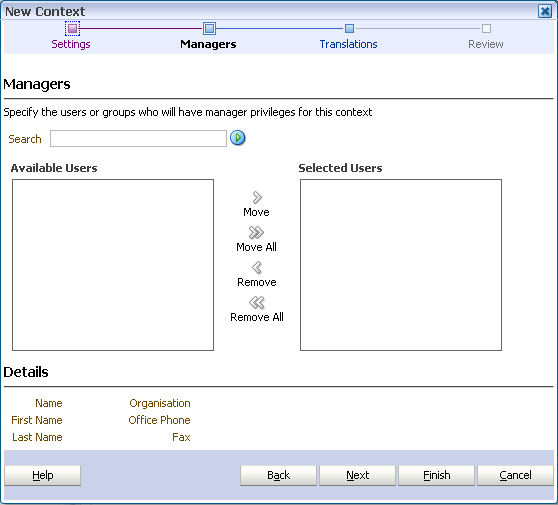Viewport: 558px width, 505px height.
Task: Click the Remove All double left chevron icon
Action: pyautogui.click(x=257, y=303)
